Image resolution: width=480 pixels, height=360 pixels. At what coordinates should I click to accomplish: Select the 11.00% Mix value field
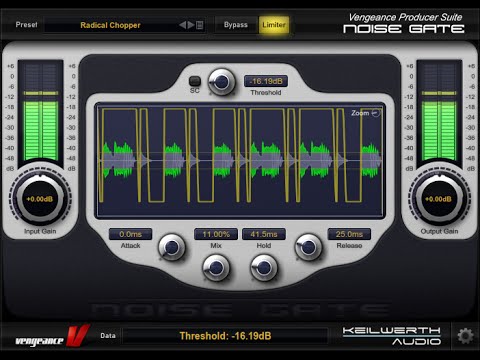coord(216,234)
